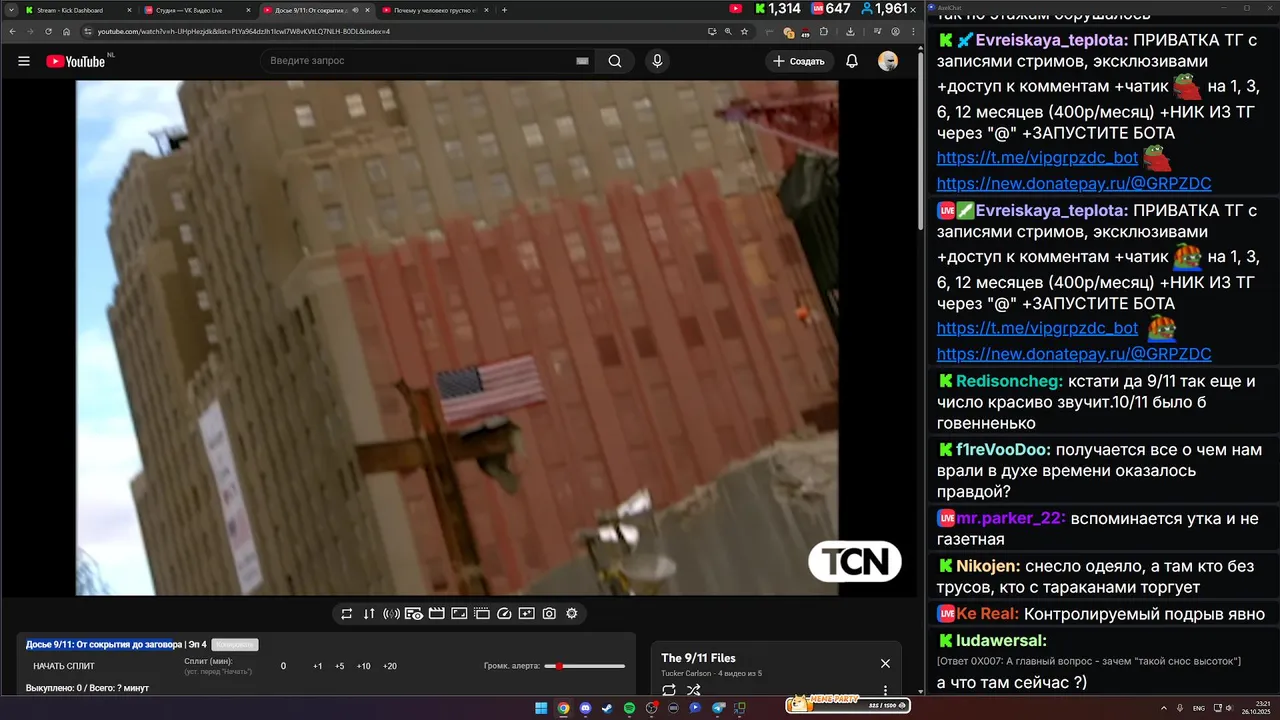Add +10 minutes to the split
This screenshot has height=720, width=1280.
pyautogui.click(x=364, y=666)
